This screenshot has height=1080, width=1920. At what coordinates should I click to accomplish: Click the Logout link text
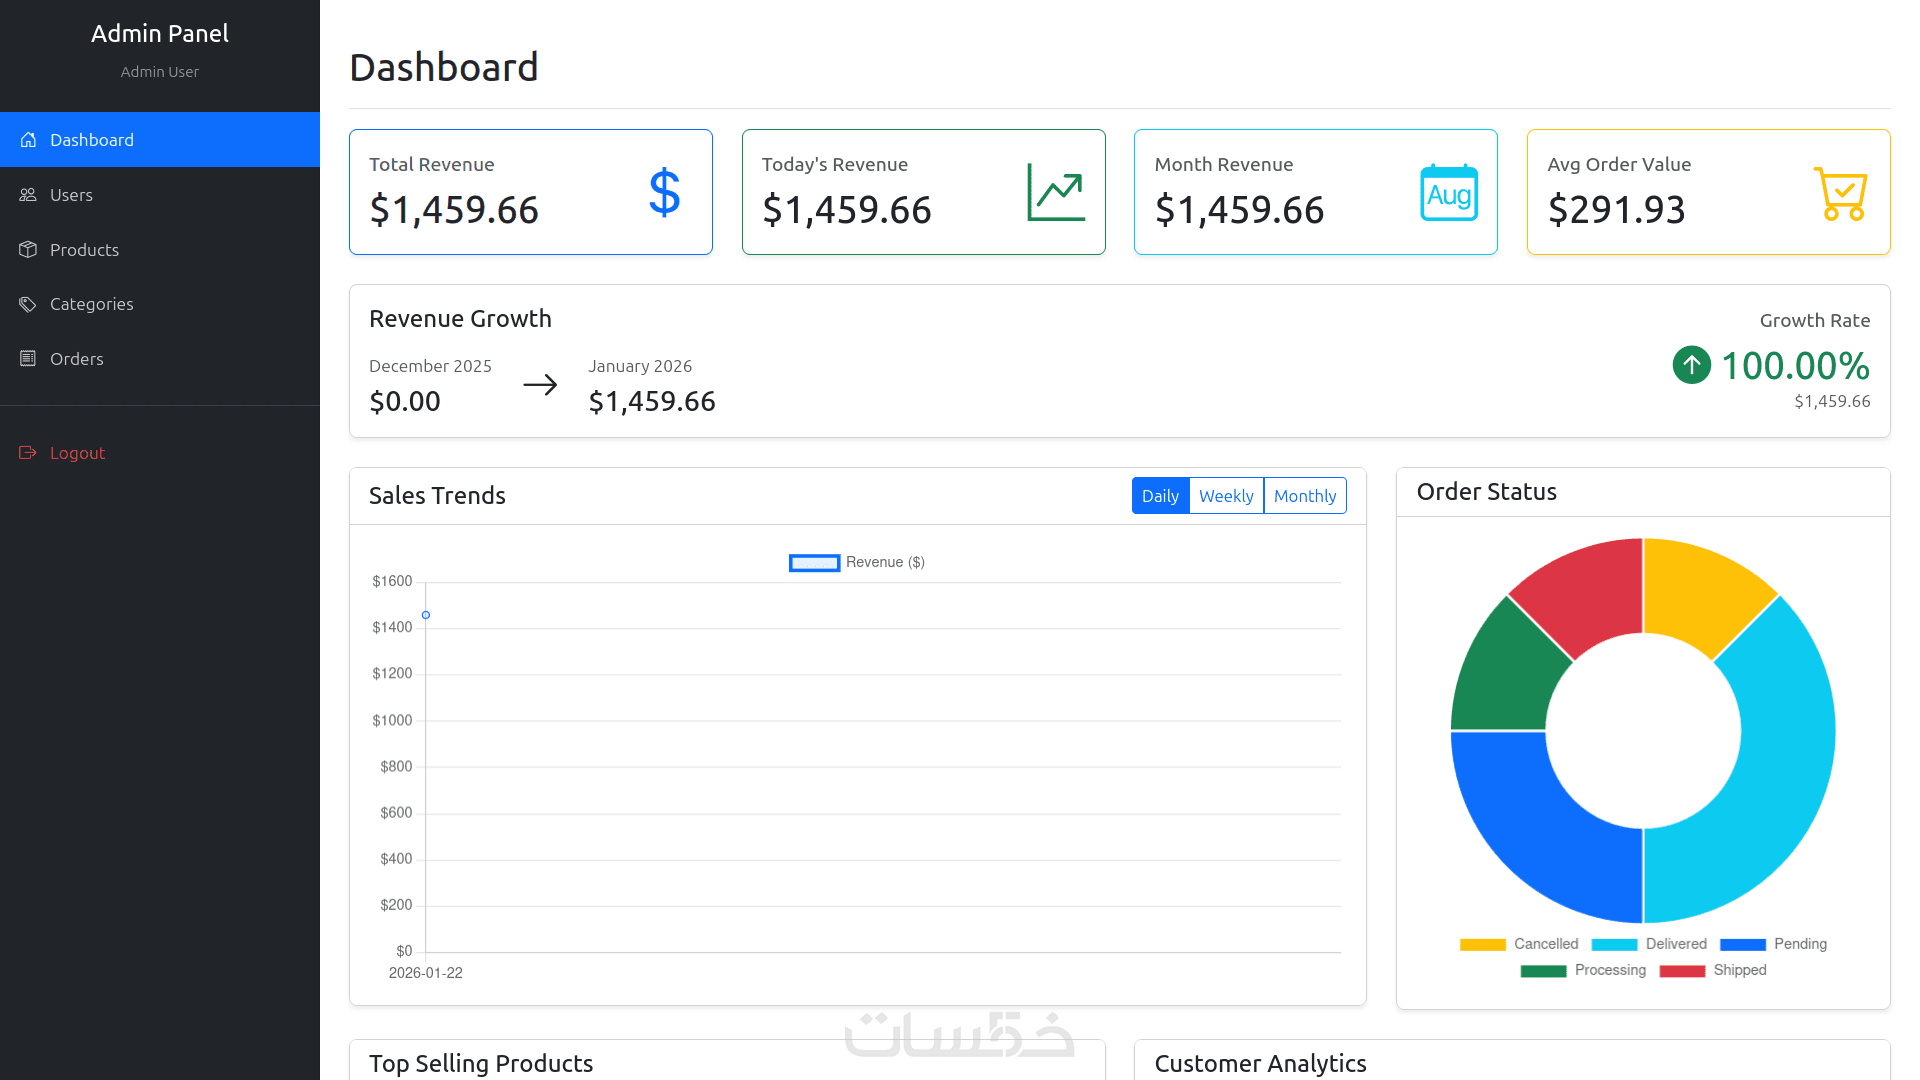[77, 453]
